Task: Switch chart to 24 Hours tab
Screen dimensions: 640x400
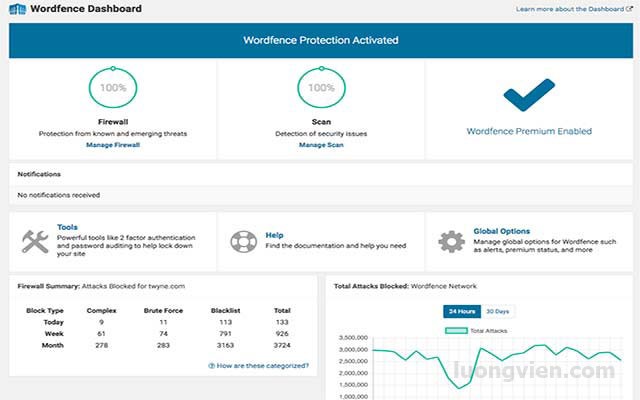Action: (462, 311)
